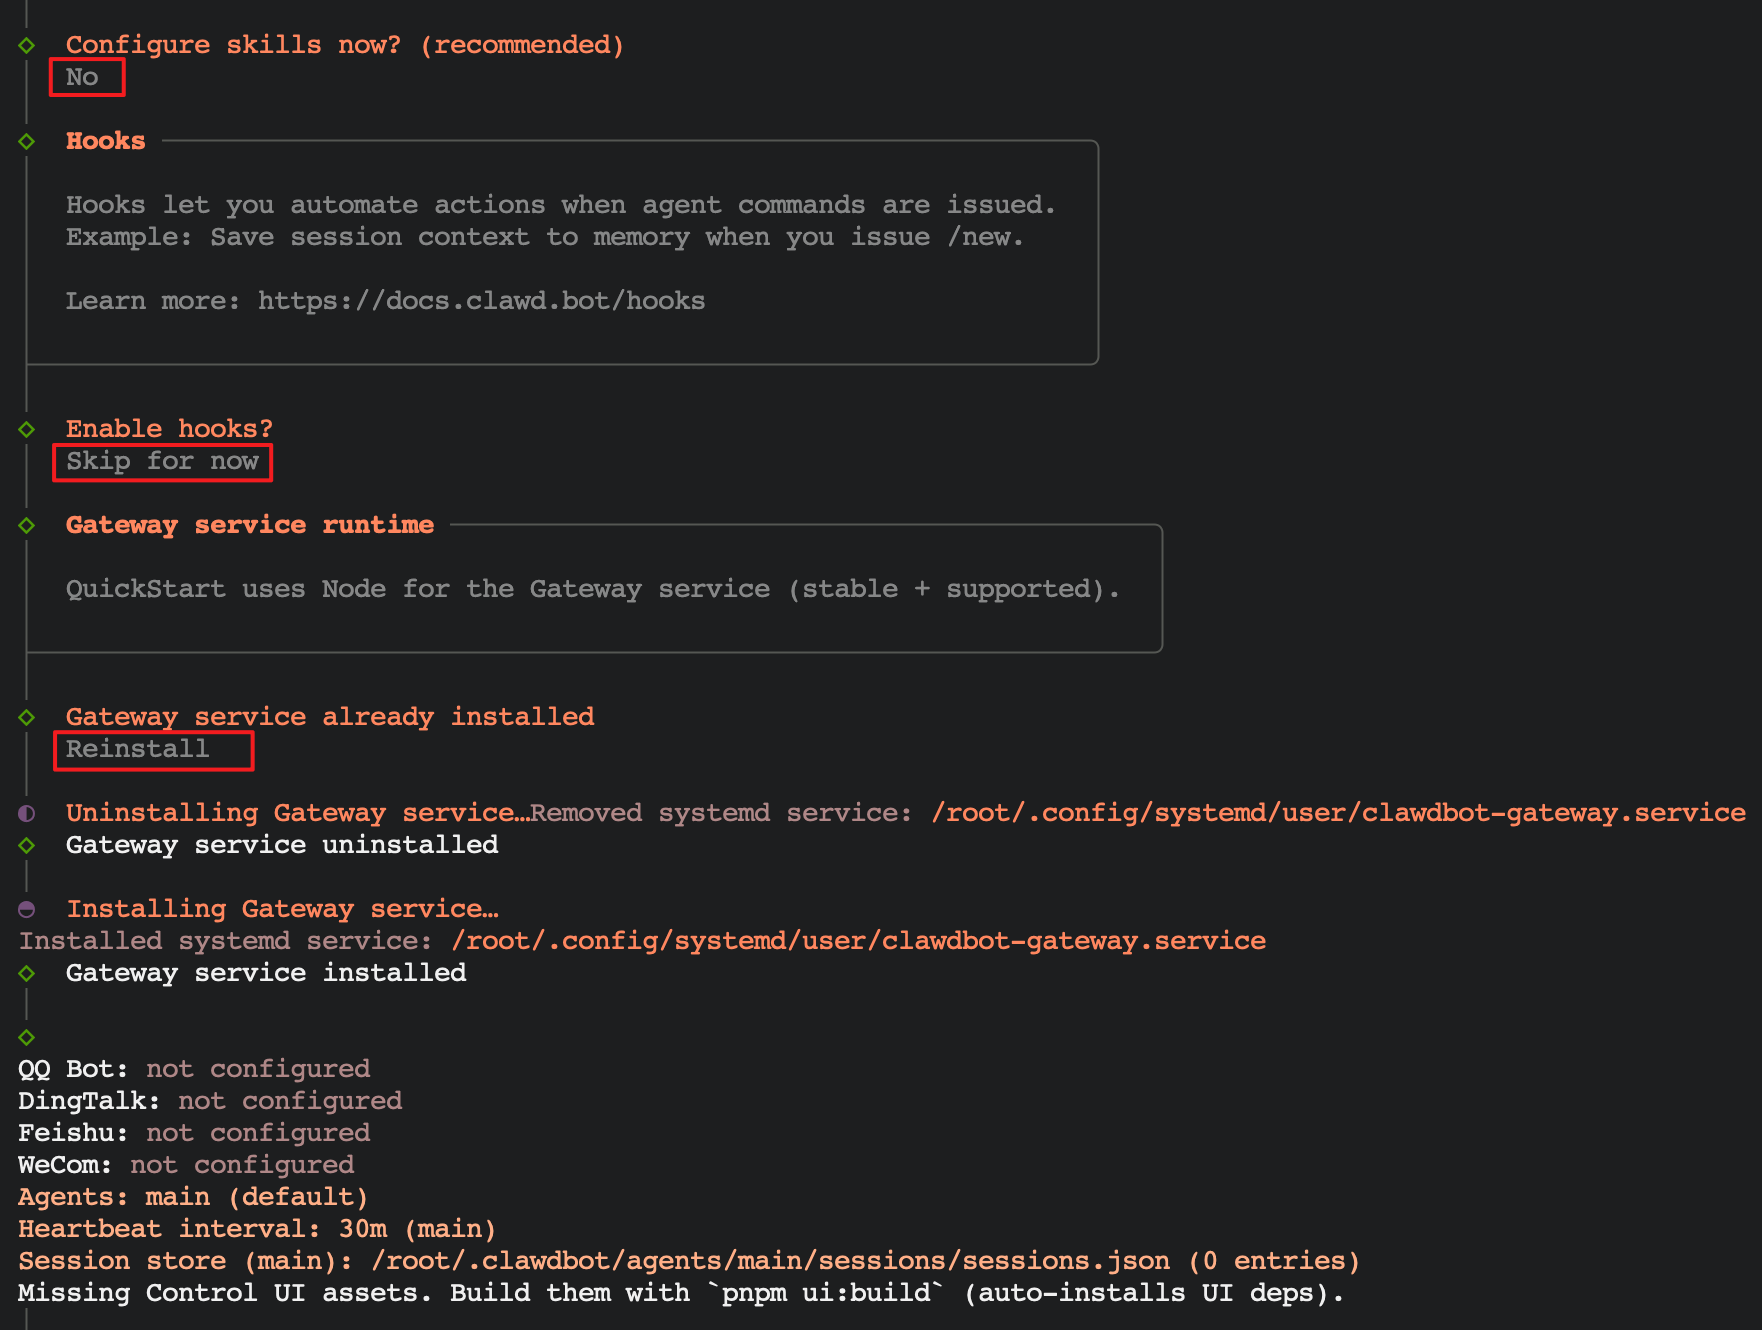This screenshot has width=1762, height=1330.
Task: Click the 'Hooks let you automate actions' description line
Action: point(561,205)
